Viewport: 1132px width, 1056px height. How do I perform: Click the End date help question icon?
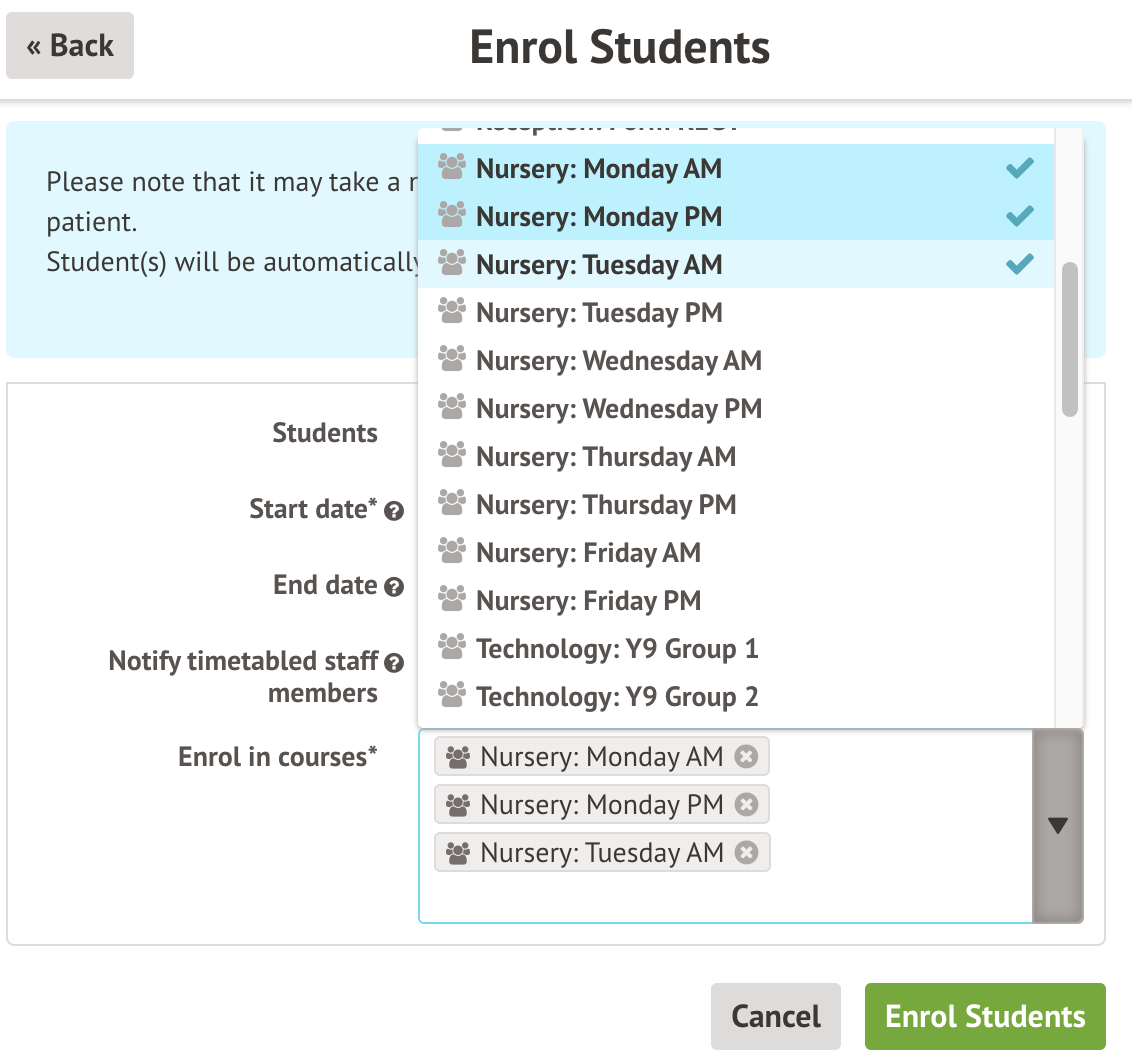pyautogui.click(x=394, y=587)
